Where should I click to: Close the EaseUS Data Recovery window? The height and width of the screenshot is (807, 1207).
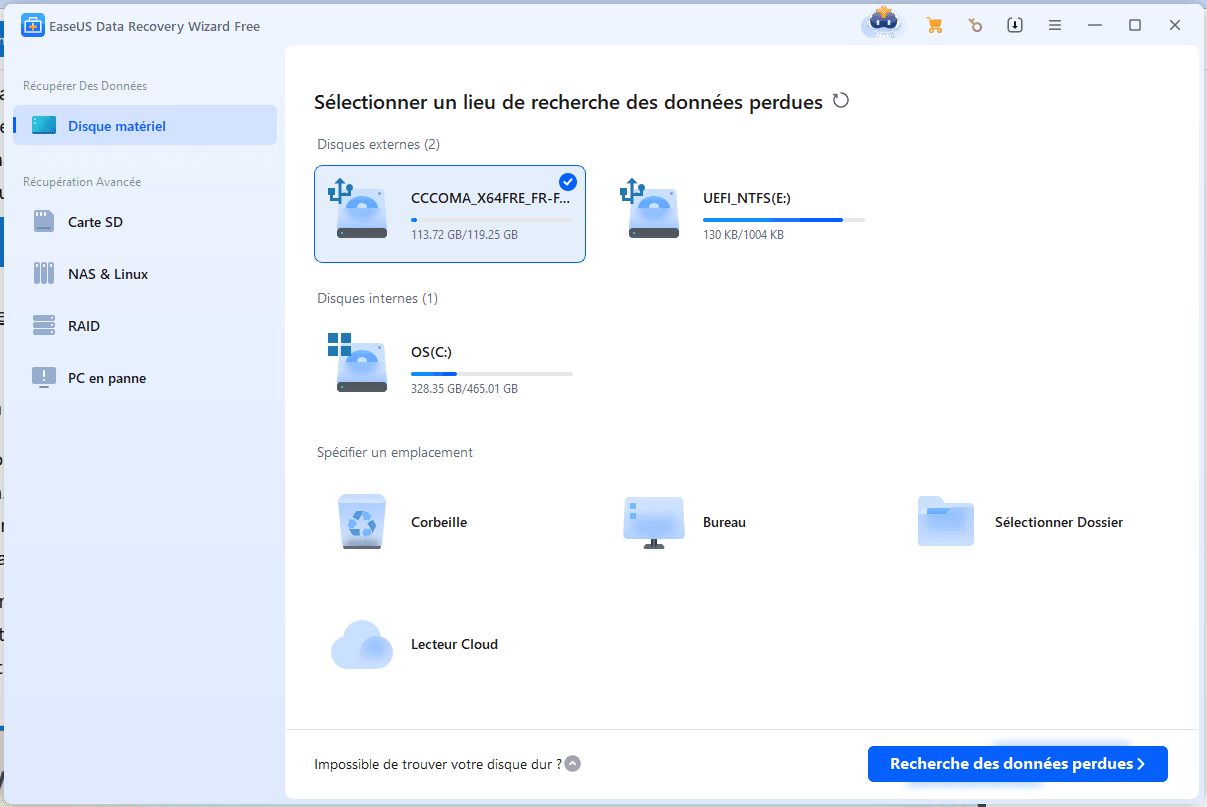click(x=1175, y=26)
